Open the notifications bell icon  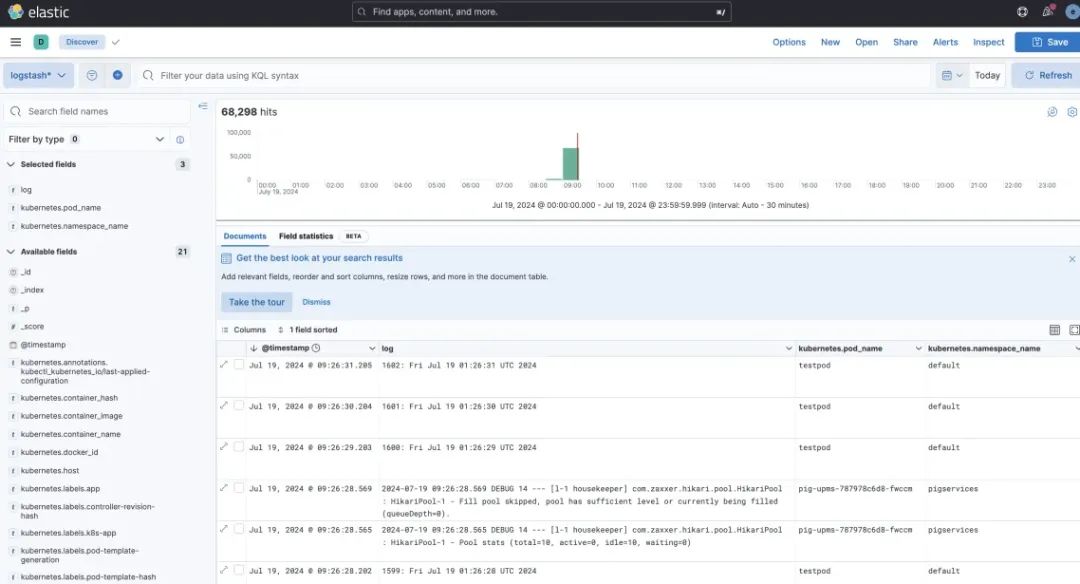(1048, 11)
